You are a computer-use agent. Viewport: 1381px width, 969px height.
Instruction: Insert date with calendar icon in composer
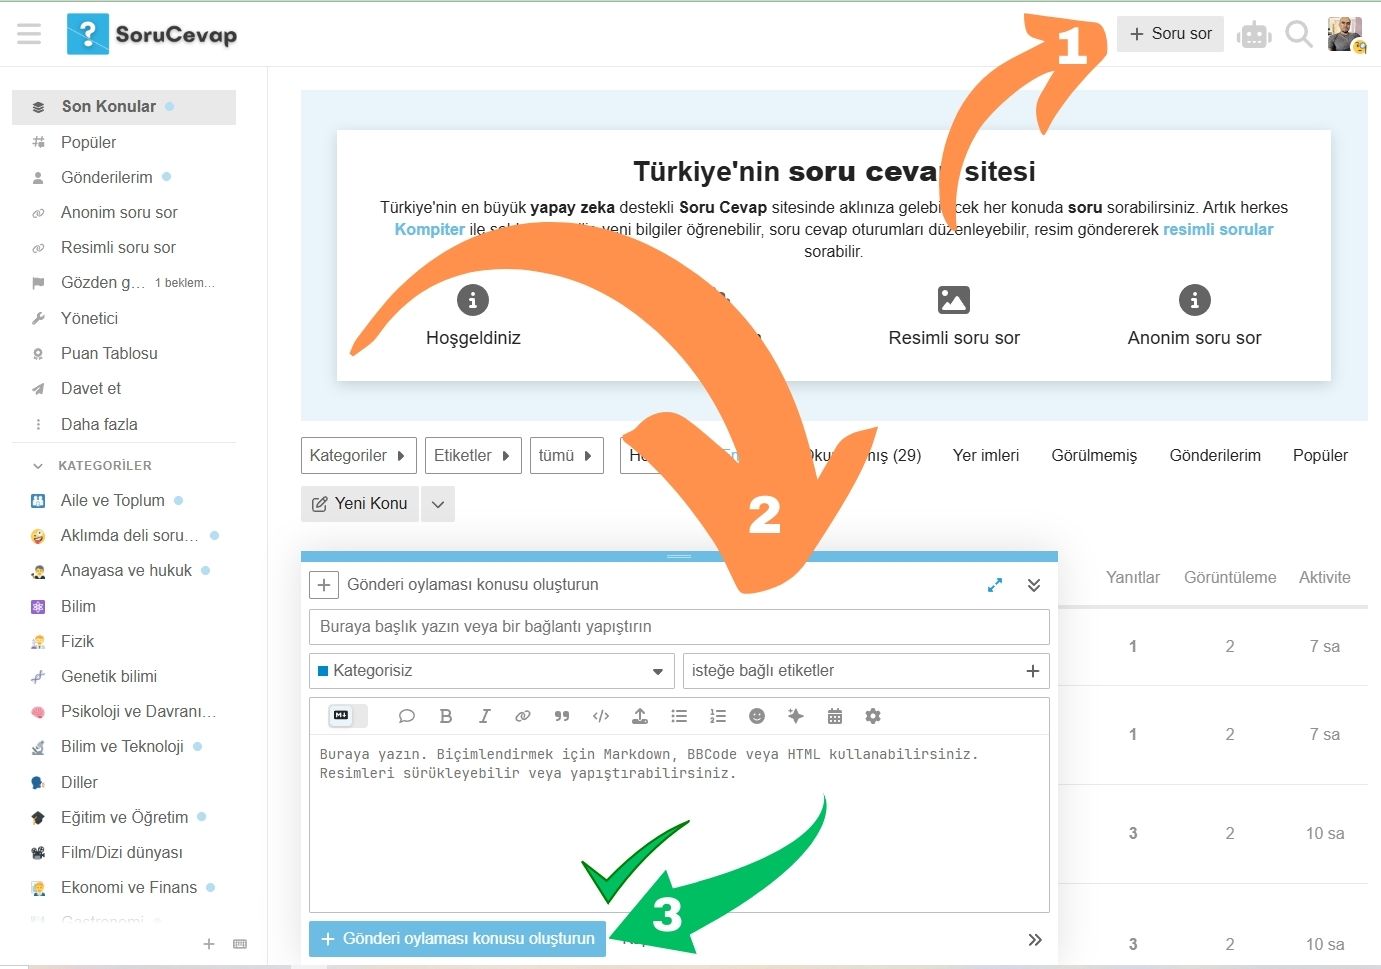tap(835, 716)
